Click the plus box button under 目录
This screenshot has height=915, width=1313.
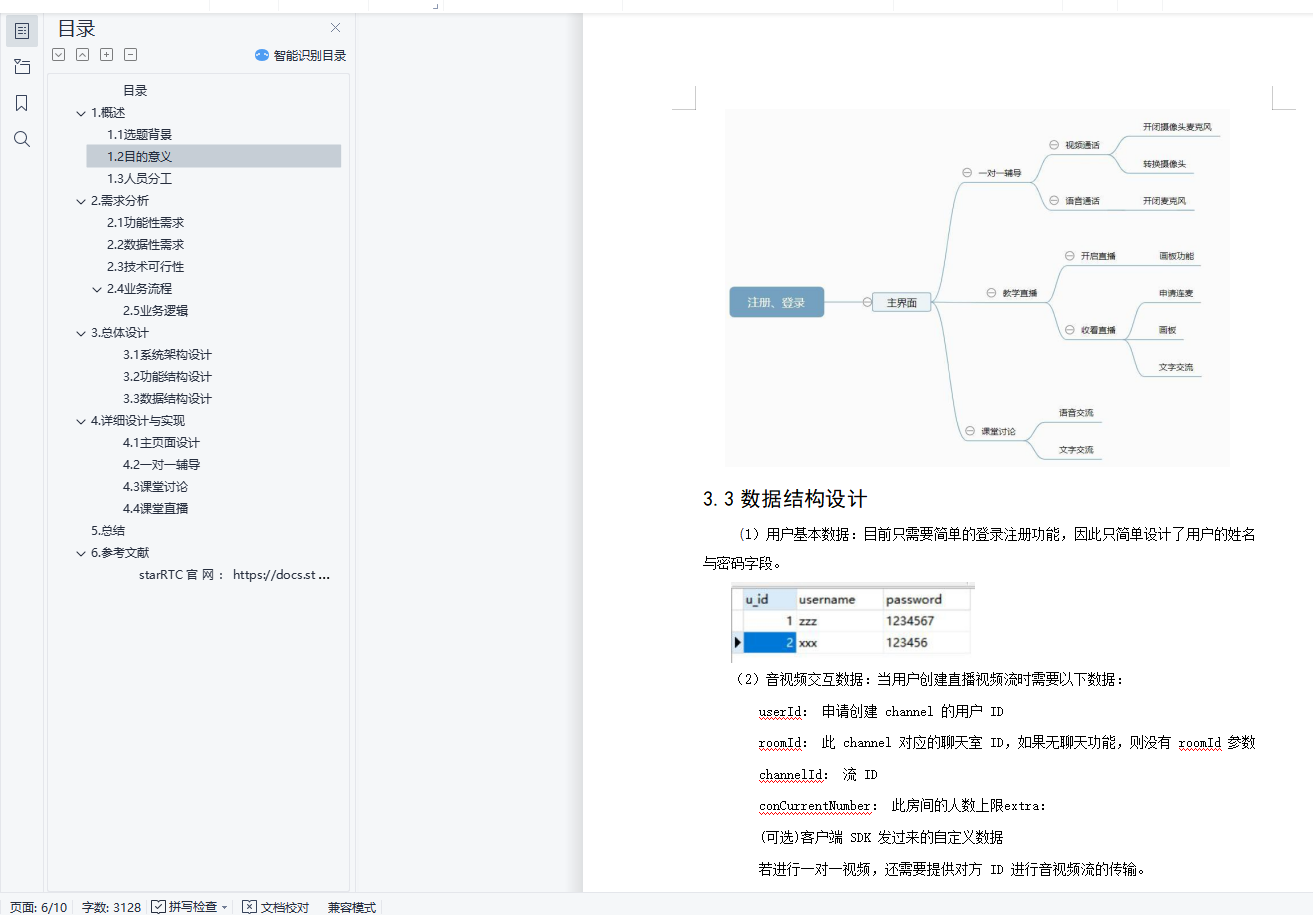107,55
